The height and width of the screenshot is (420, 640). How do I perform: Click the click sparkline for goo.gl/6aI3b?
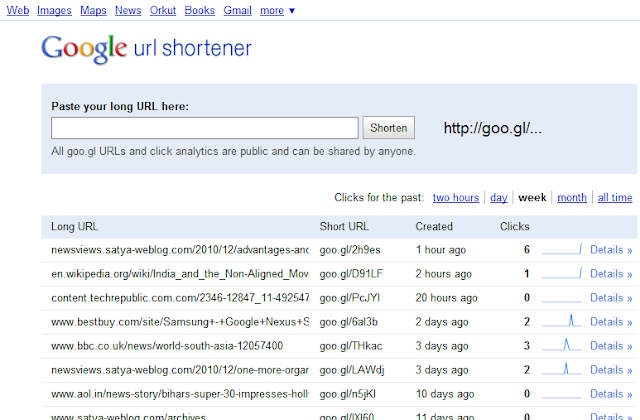click(562, 321)
